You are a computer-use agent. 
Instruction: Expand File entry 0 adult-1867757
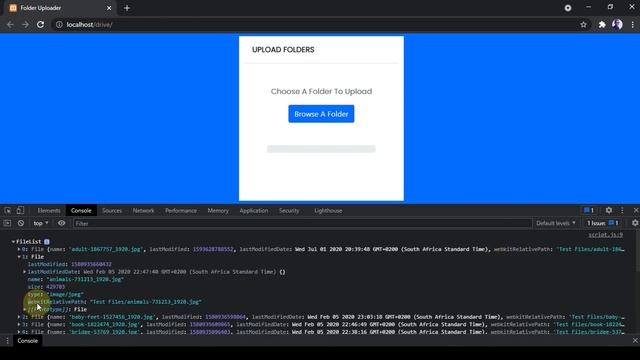click(x=19, y=249)
